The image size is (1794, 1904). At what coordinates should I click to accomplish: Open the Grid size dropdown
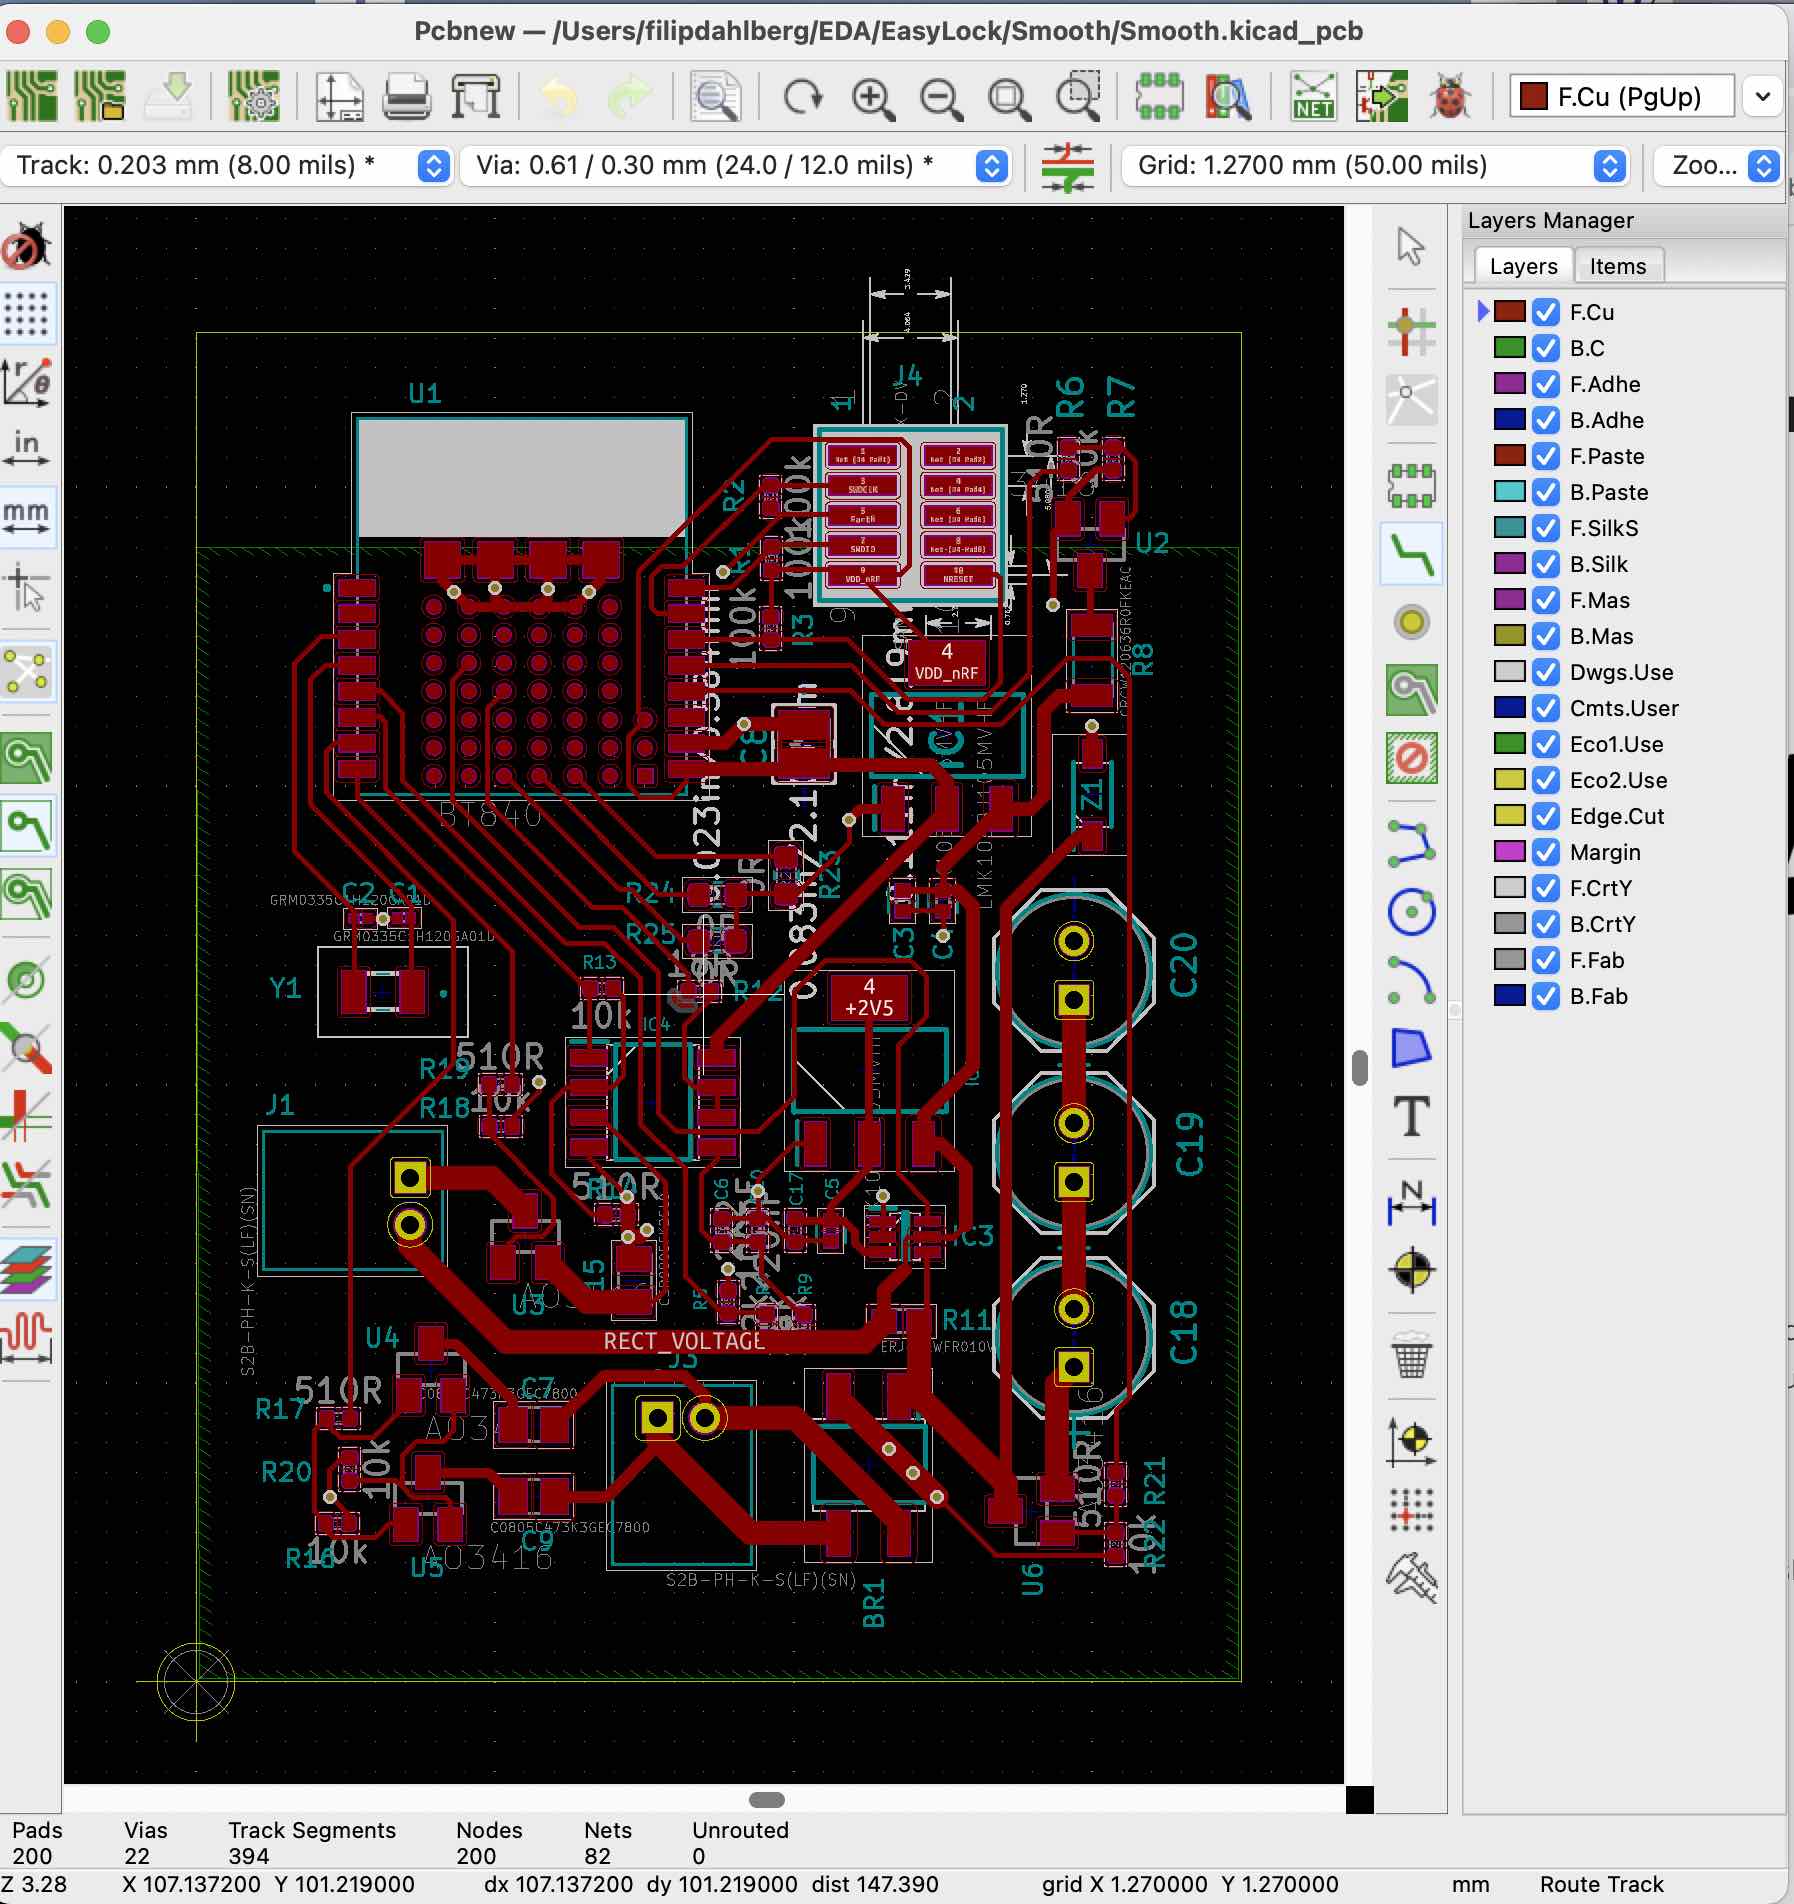1609,165
